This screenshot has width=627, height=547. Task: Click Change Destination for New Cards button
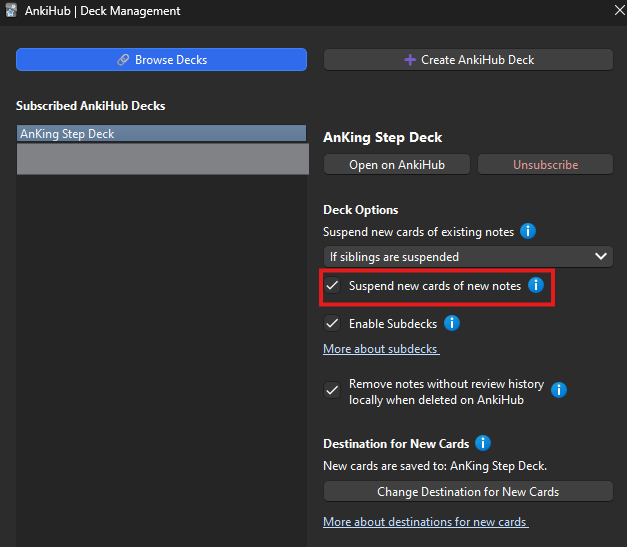(x=467, y=492)
